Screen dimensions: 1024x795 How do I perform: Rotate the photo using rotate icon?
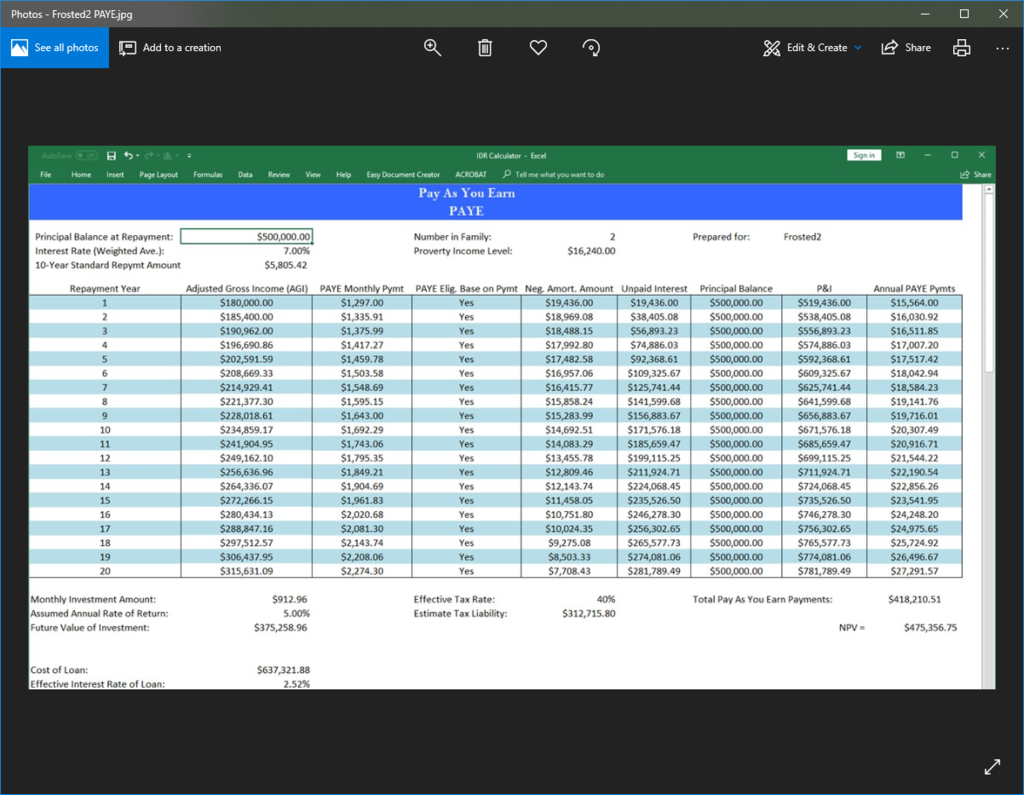[x=591, y=48]
